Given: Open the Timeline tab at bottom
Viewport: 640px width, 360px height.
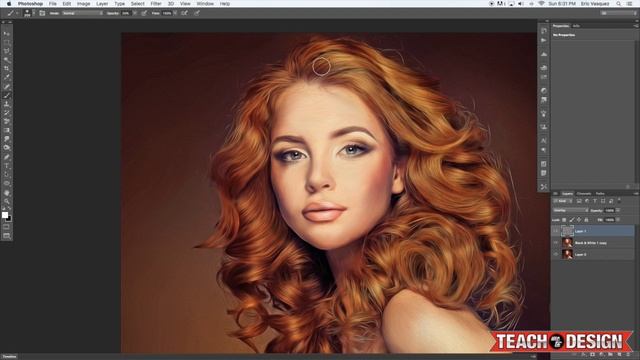Looking at the screenshot, I should [9, 356].
